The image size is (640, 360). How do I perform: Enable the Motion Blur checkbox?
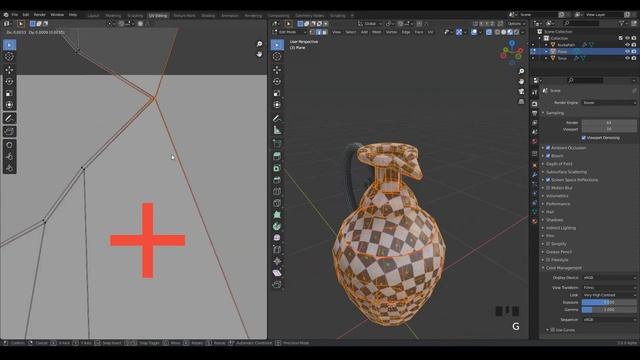click(548, 188)
